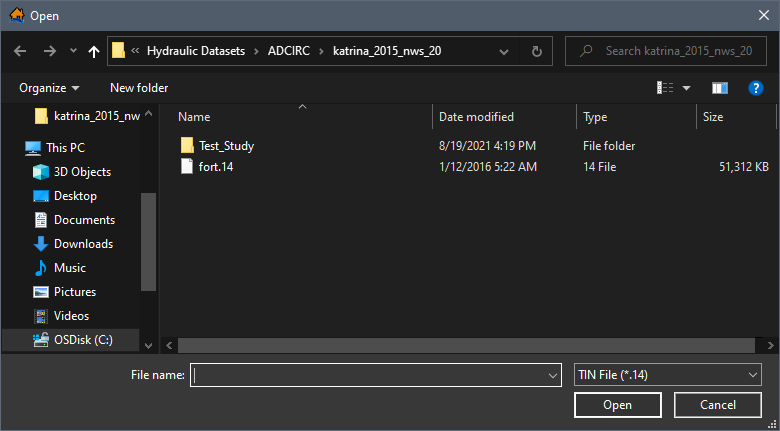This screenshot has height=431, width=780.
Task: Select ADCIRC in the address path
Action: [289, 51]
